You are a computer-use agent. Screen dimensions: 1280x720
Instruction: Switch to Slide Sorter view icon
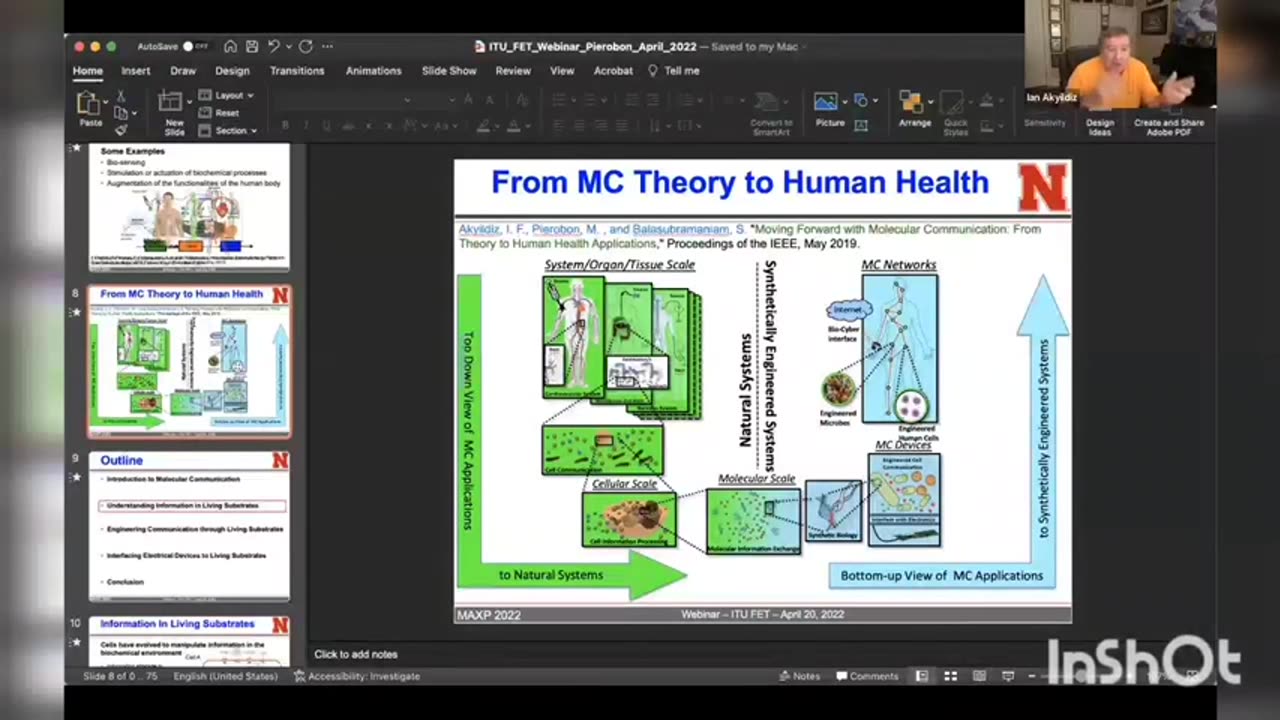(951, 676)
